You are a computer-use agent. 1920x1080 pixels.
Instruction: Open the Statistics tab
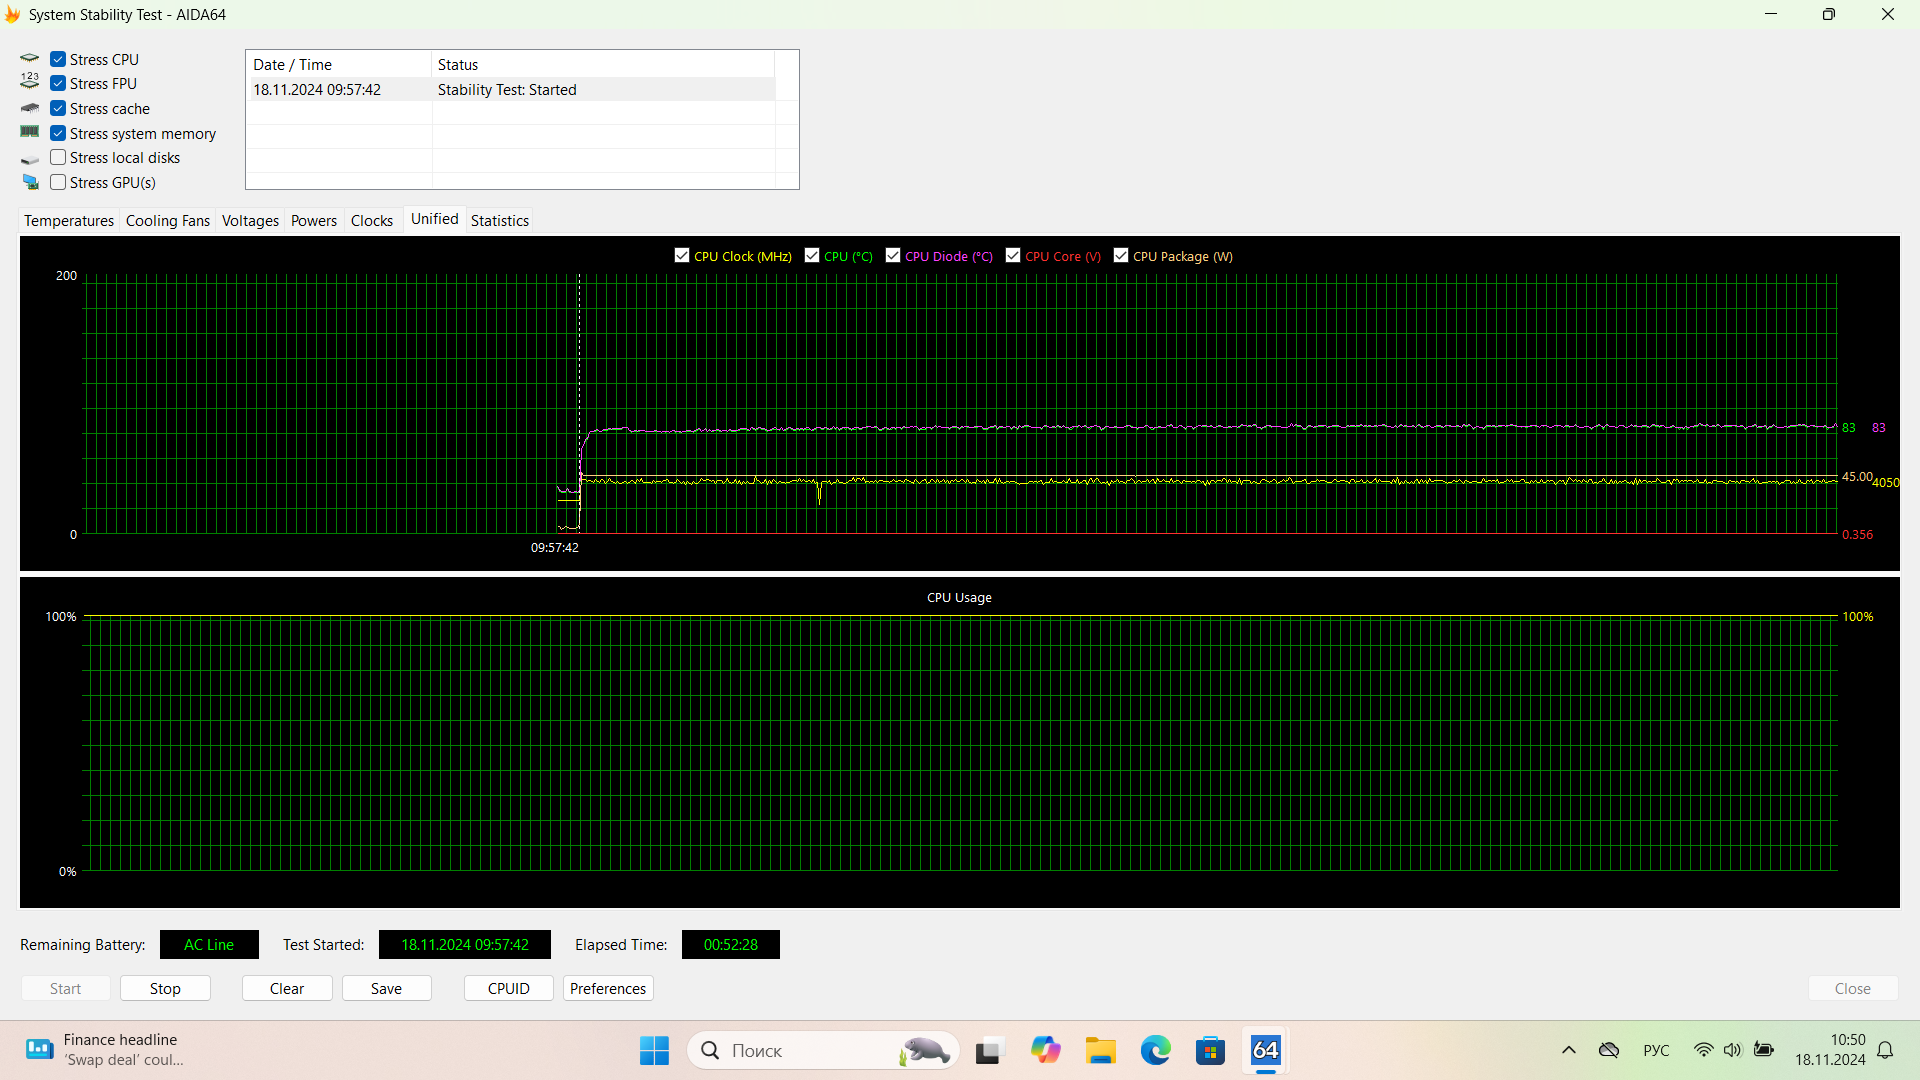[499, 220]
